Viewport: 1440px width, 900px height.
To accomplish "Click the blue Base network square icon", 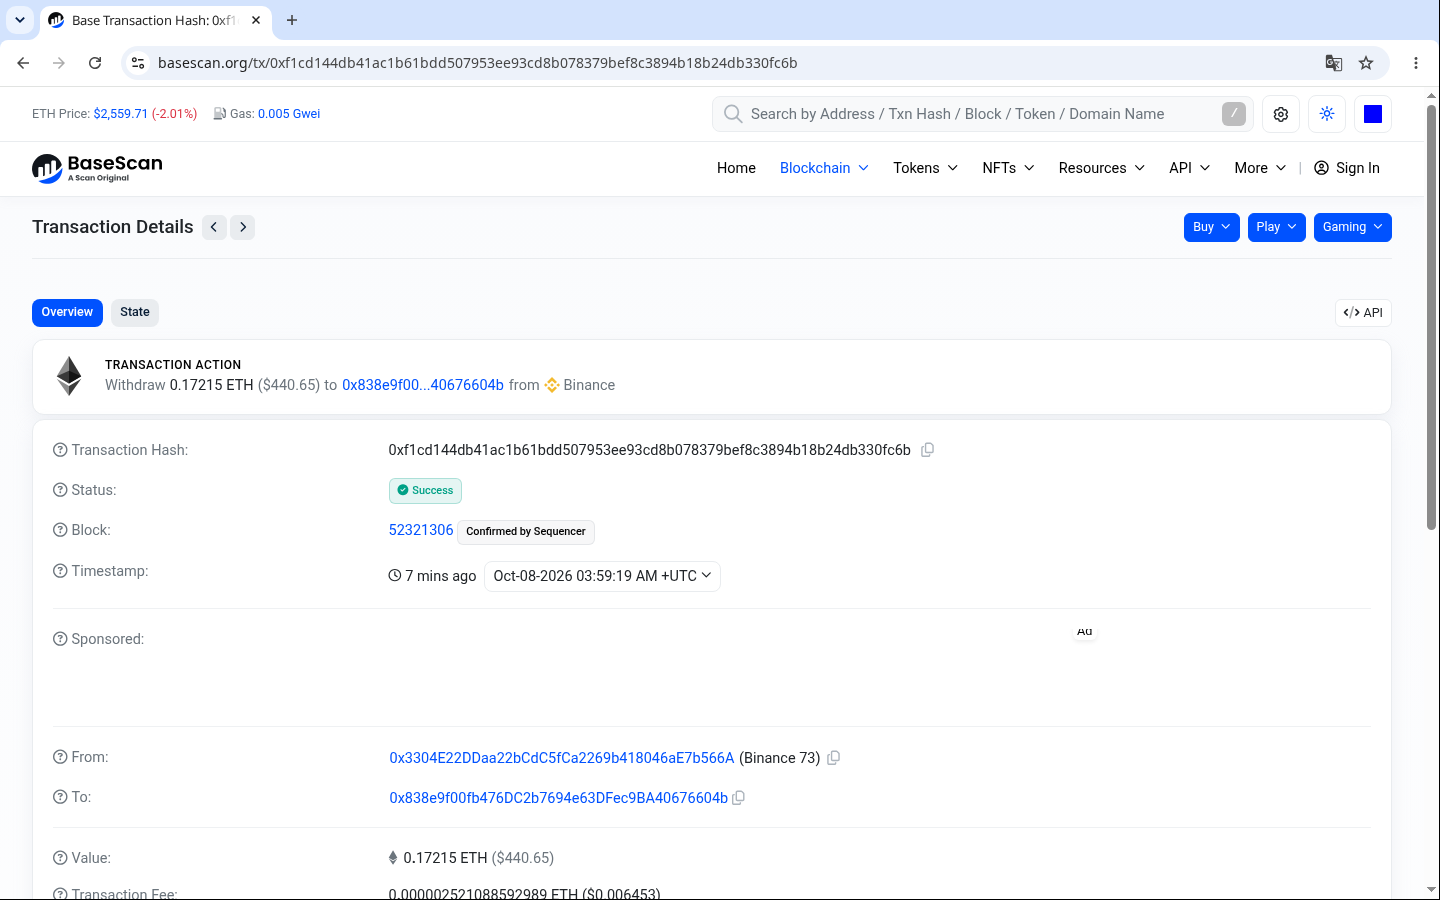I will coord(1373,114).
